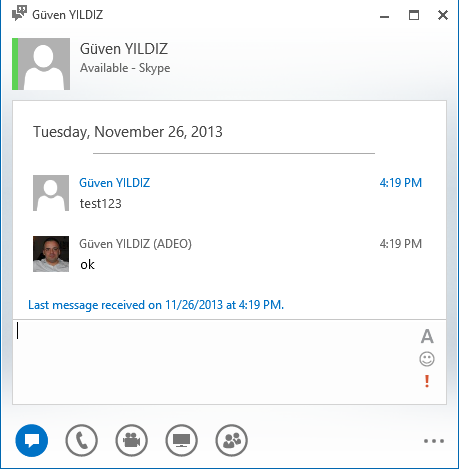Screen dimensions: 459x469
Task: Click the large contact avatar in header
Action: (x=44, y=64)
